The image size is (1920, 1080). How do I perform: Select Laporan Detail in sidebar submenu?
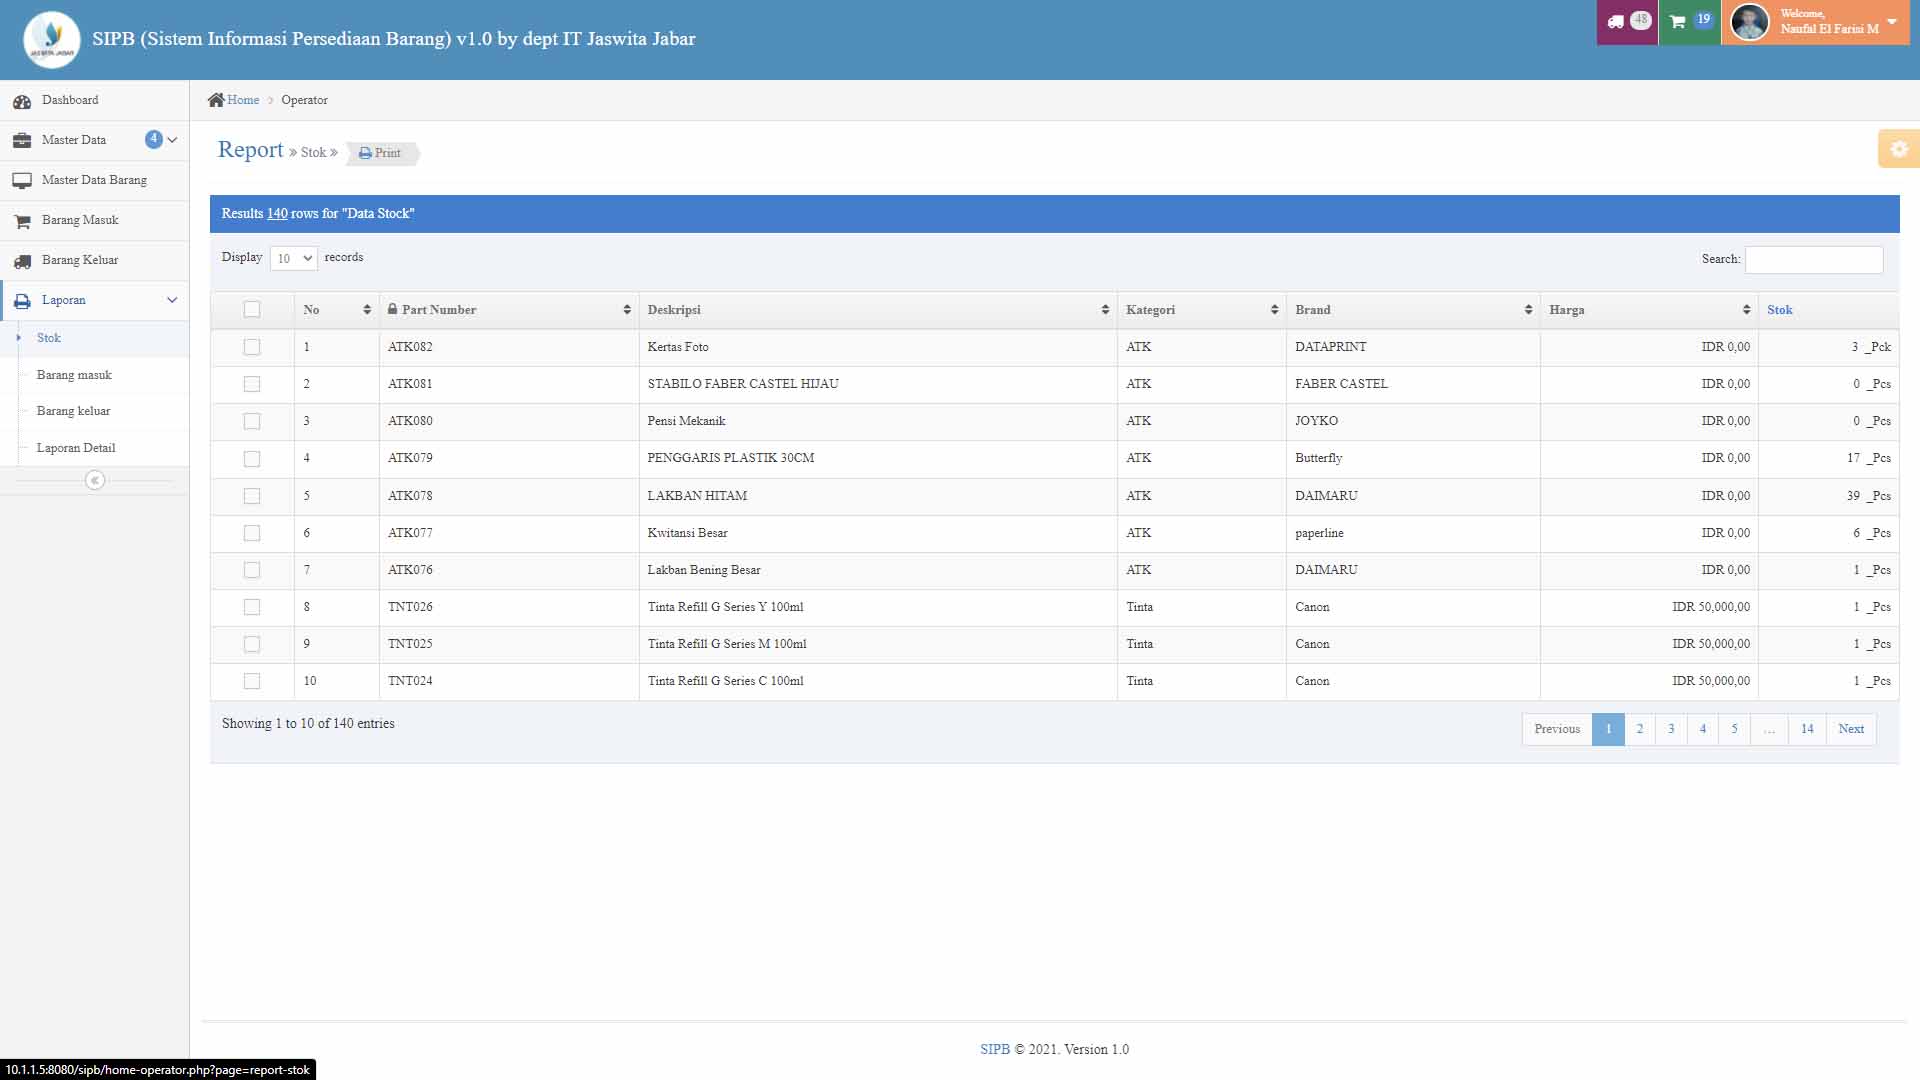[x=76, y=448]
